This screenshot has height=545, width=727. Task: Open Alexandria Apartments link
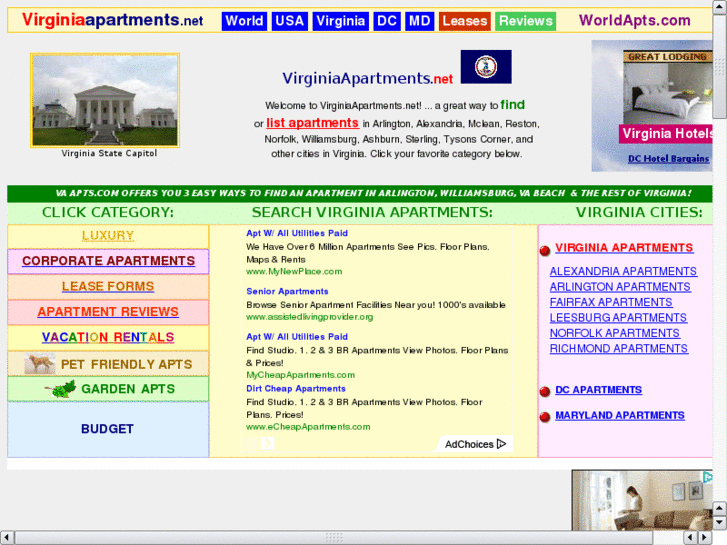pos(623,271)
